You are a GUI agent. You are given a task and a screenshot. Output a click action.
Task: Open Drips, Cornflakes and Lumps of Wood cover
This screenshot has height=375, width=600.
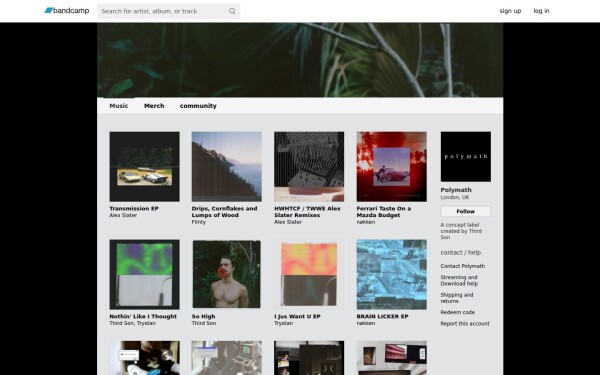click(227, 166)
